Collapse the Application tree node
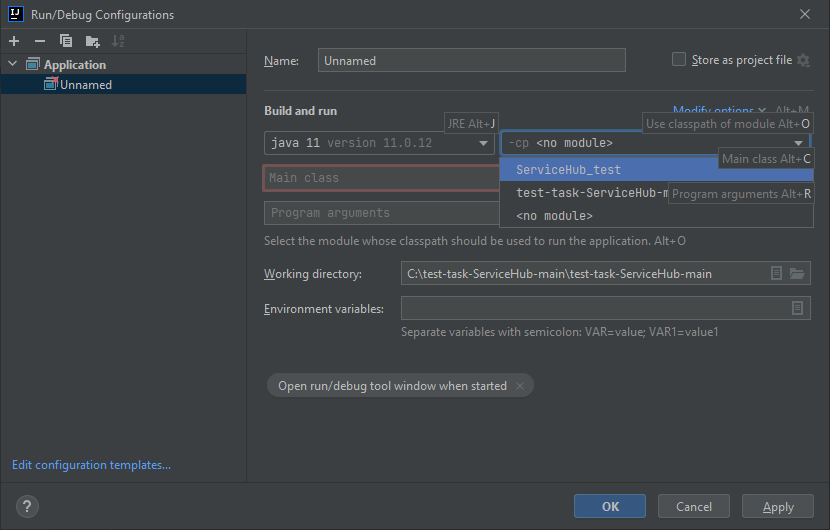The width and height of the screenshot is (830, 530). click(13, 64)
